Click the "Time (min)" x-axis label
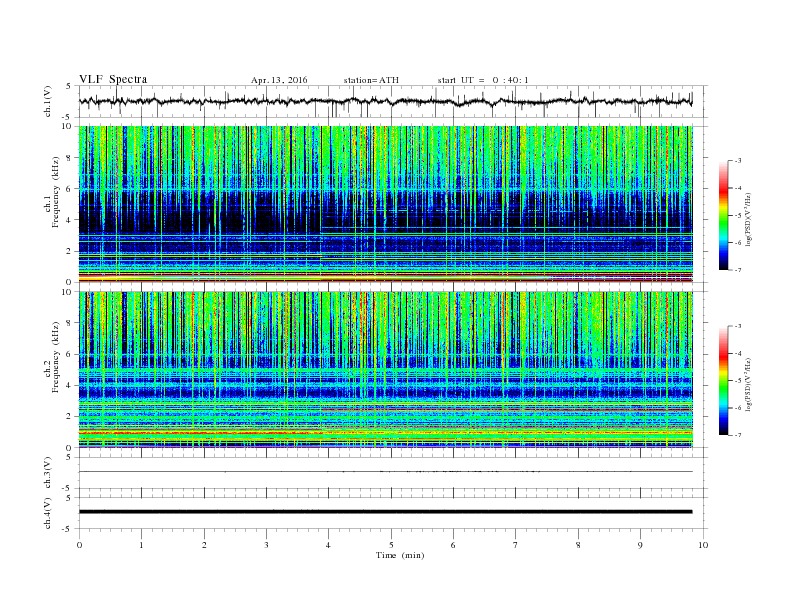The width and height of the screenshot is (792, 612). click(400, 555)
